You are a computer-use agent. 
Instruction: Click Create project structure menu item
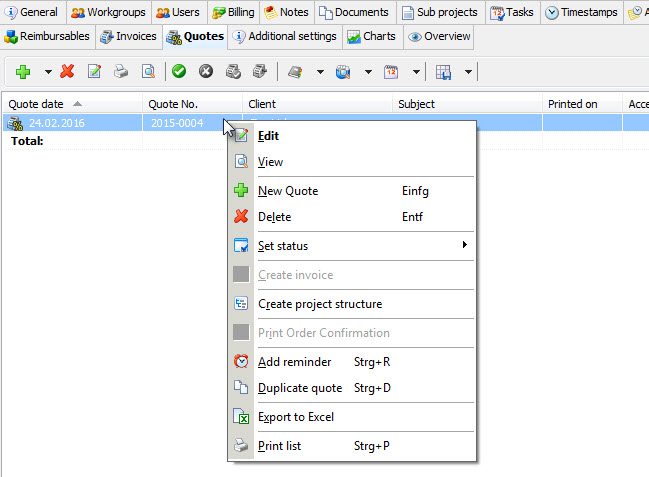pyautogui.click(x=320, y=304)
